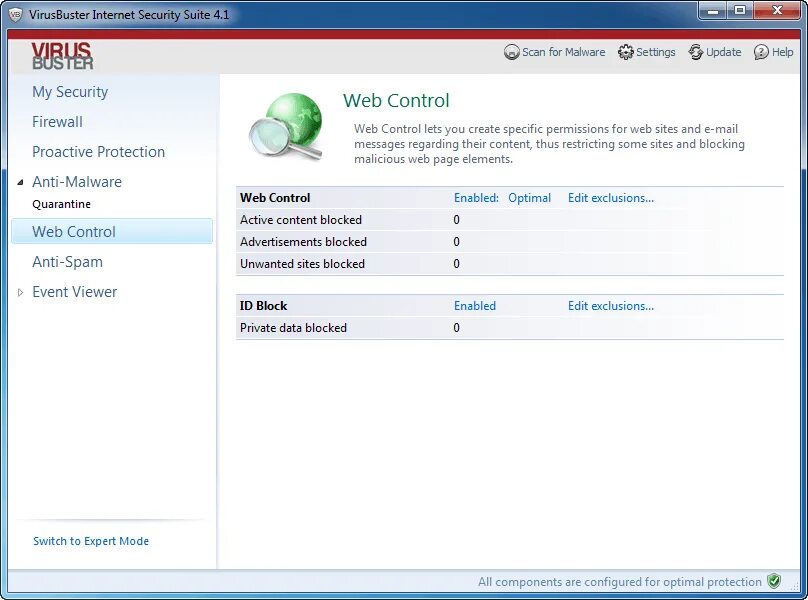Image resolution: width=808 pixels, height=600 pixels.
Task: Expand the Event Viewer tree arrow
Action: [21, 292]
